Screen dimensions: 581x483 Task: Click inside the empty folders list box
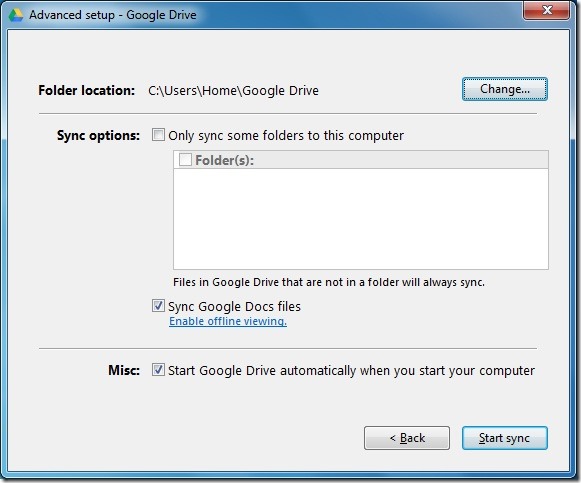(x=361, y=219)
